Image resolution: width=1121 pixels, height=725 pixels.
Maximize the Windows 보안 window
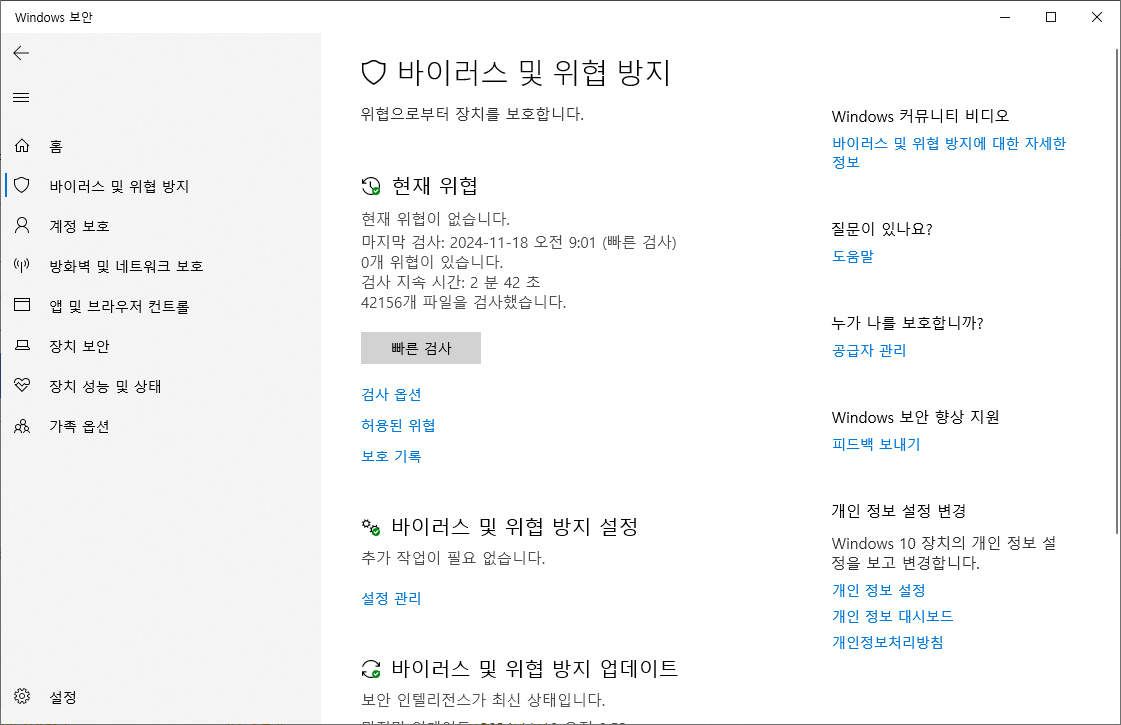point(1051,17)
